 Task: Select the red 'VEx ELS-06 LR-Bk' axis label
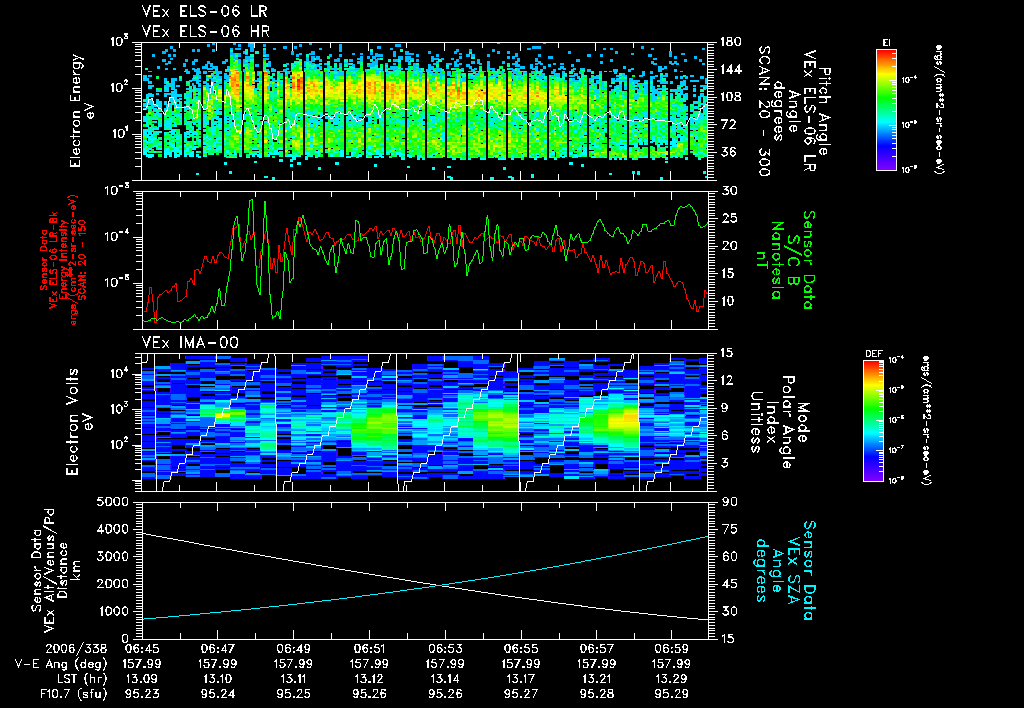54,260
